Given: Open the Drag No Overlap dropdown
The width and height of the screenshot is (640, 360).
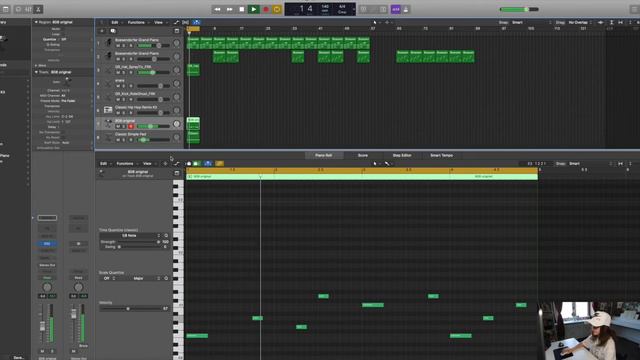Looking at the screenshot, I should pyautogui.click(x=580, y=22).
